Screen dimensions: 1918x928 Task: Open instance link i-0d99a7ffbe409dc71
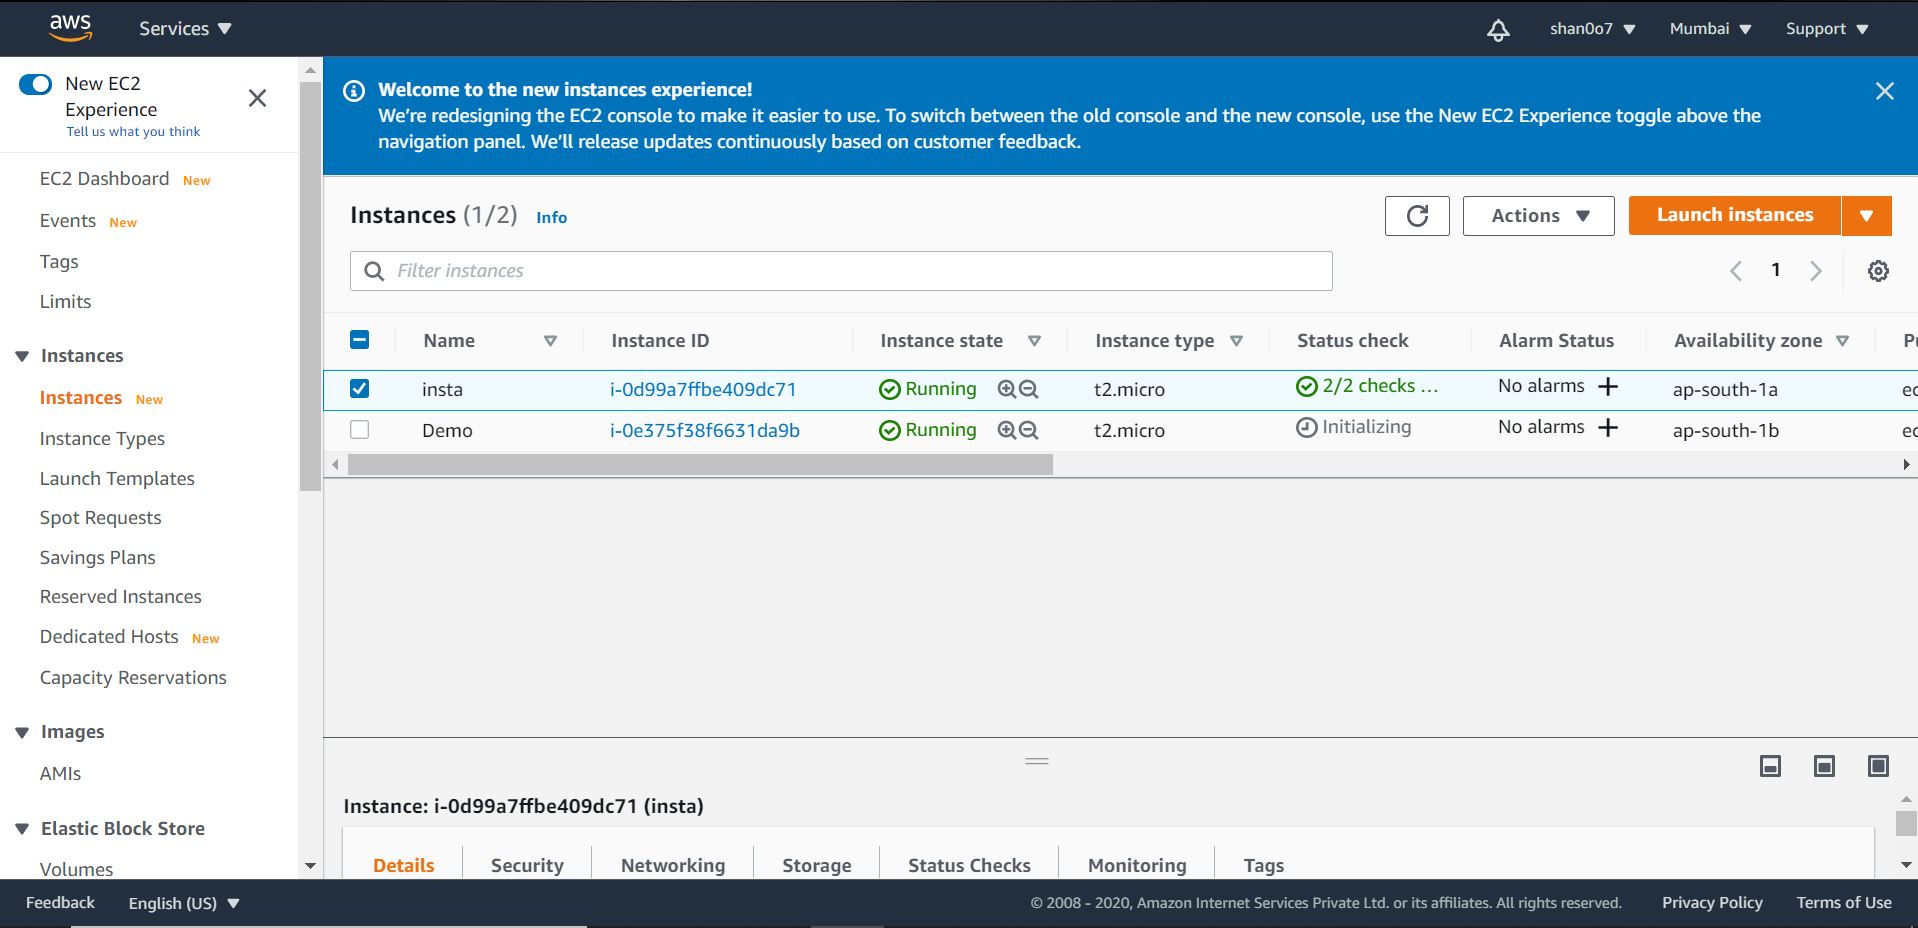tap(703, 389)
